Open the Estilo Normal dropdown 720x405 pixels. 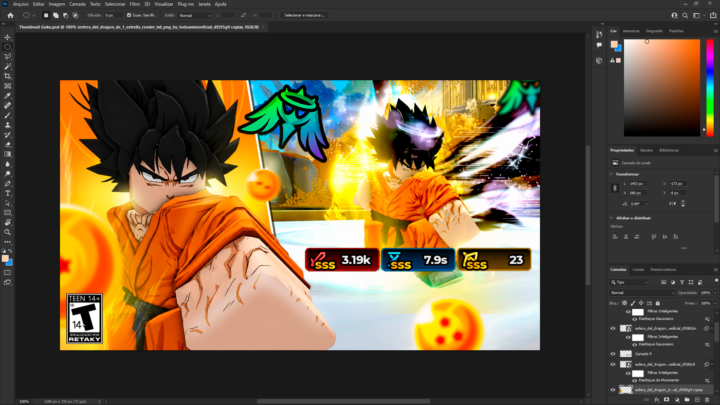195,15
